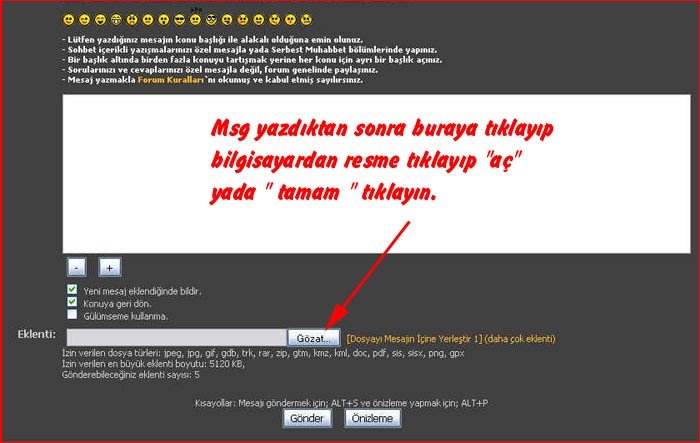Viewport: 700px width, 443px height.
Task: Insert the fourth smiley from the left
Action: click(x=117, y=19)
